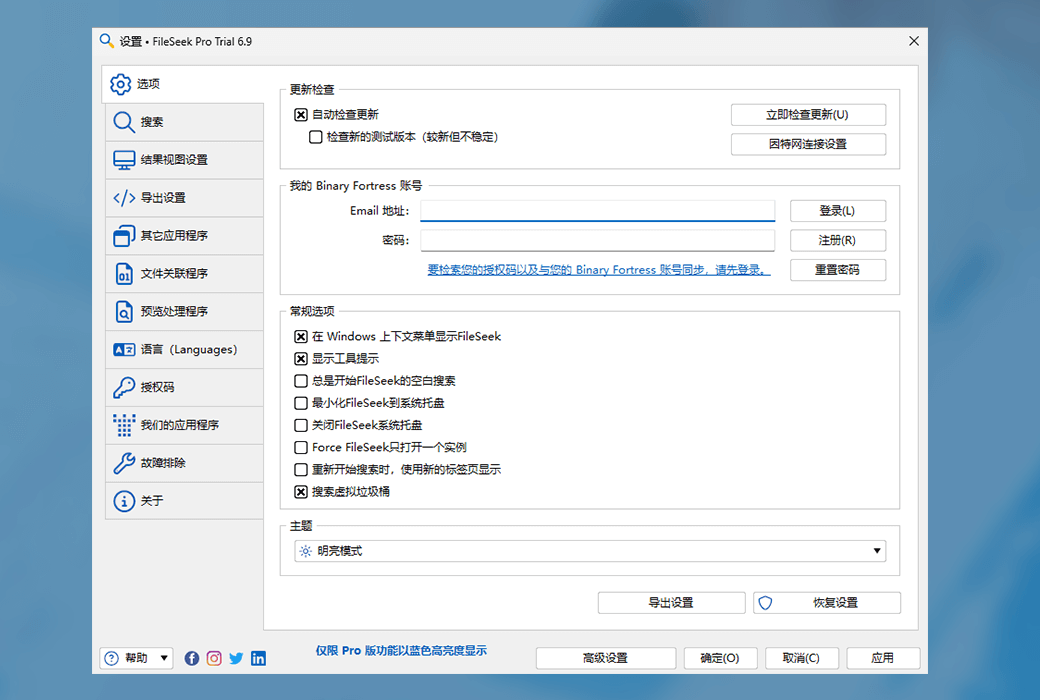Click the Email 地址 input field

(x=598, y=211)
